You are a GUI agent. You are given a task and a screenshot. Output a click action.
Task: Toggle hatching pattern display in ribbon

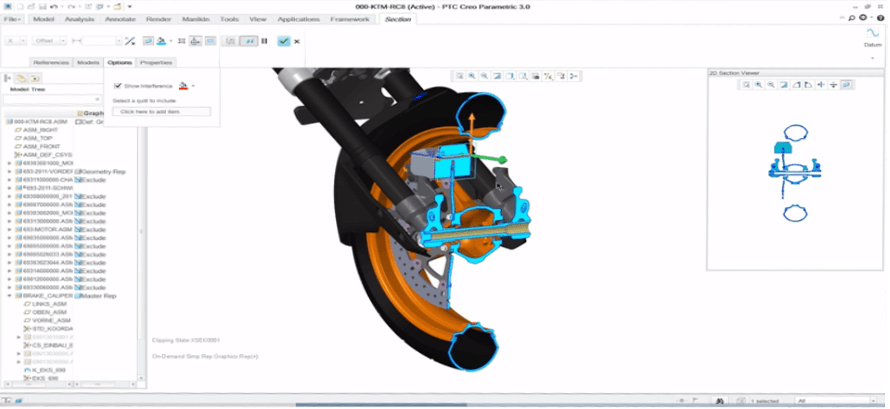pos(182,41)
